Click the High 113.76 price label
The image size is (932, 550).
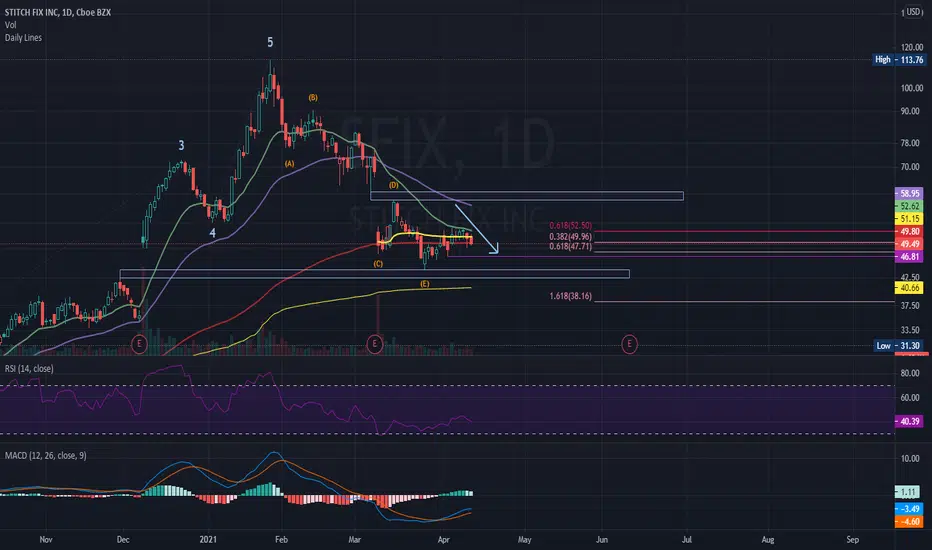[x=899, y=59]
